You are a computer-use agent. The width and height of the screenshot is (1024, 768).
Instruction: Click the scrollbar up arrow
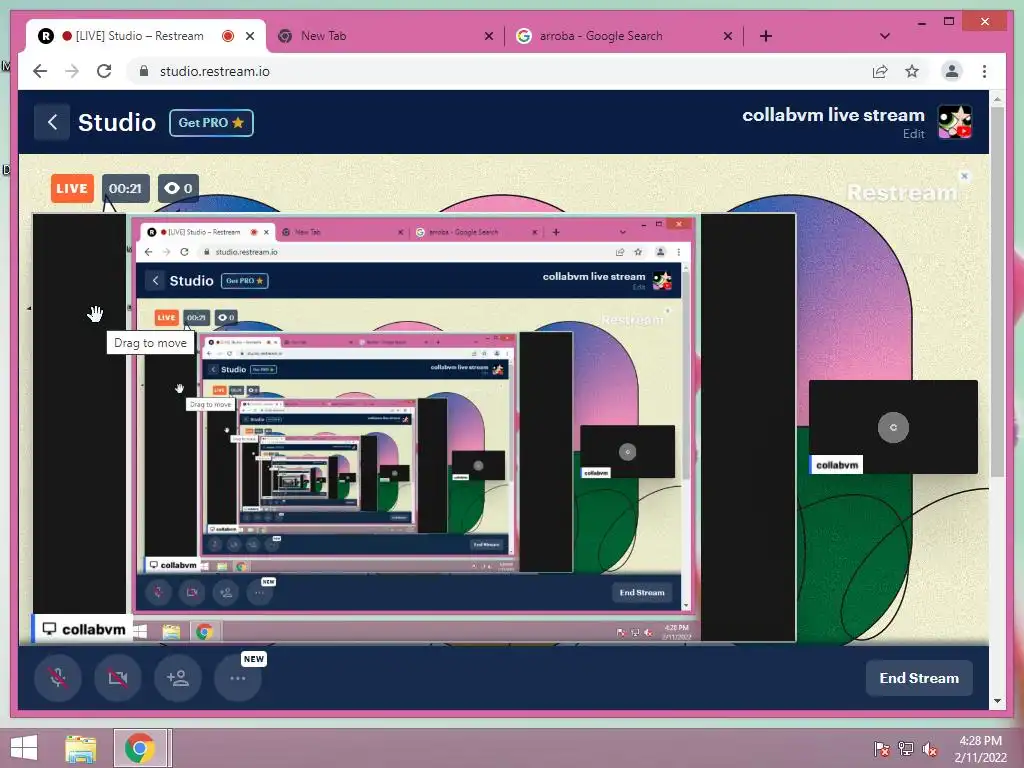[997, 99]
